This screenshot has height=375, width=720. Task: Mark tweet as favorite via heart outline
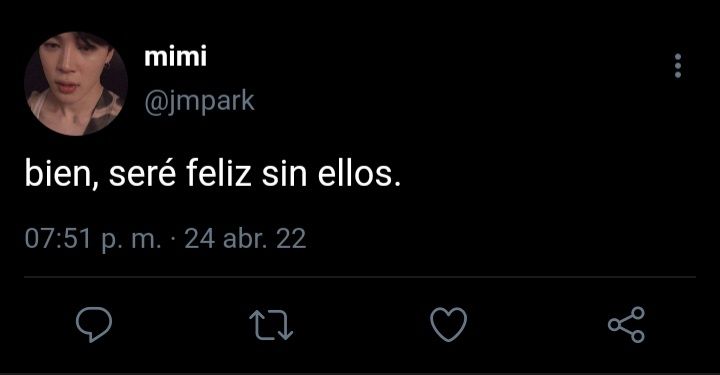pos(449,325)
